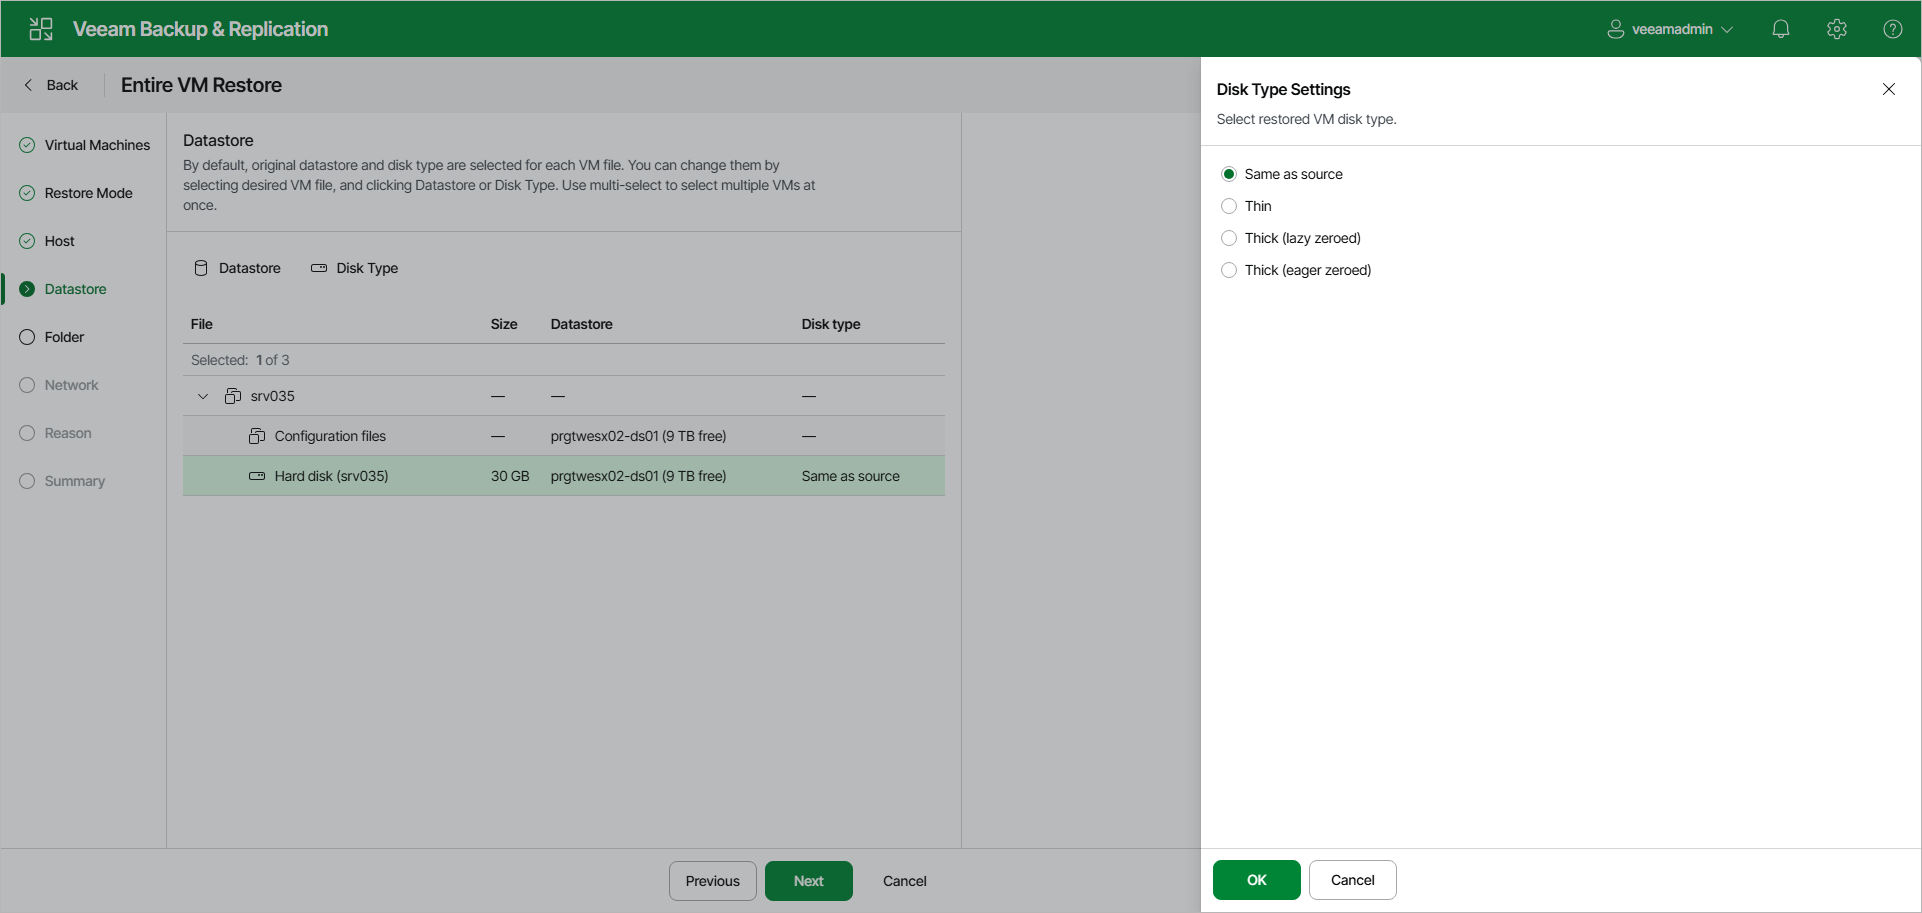Open the notifications bell icon
Screen dimensions: 1922x913
click(1781, 28)
